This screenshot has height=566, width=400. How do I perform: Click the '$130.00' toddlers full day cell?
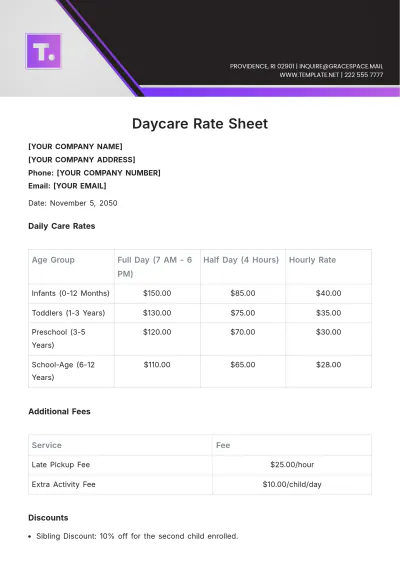(x=157, y=313)
